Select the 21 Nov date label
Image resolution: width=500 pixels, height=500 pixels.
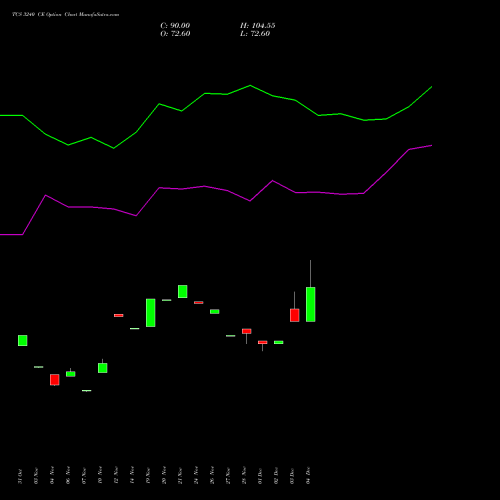[180, 476]
